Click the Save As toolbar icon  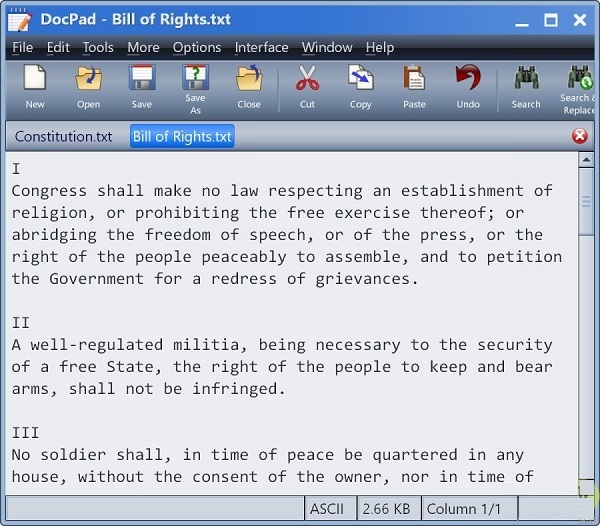195,84
